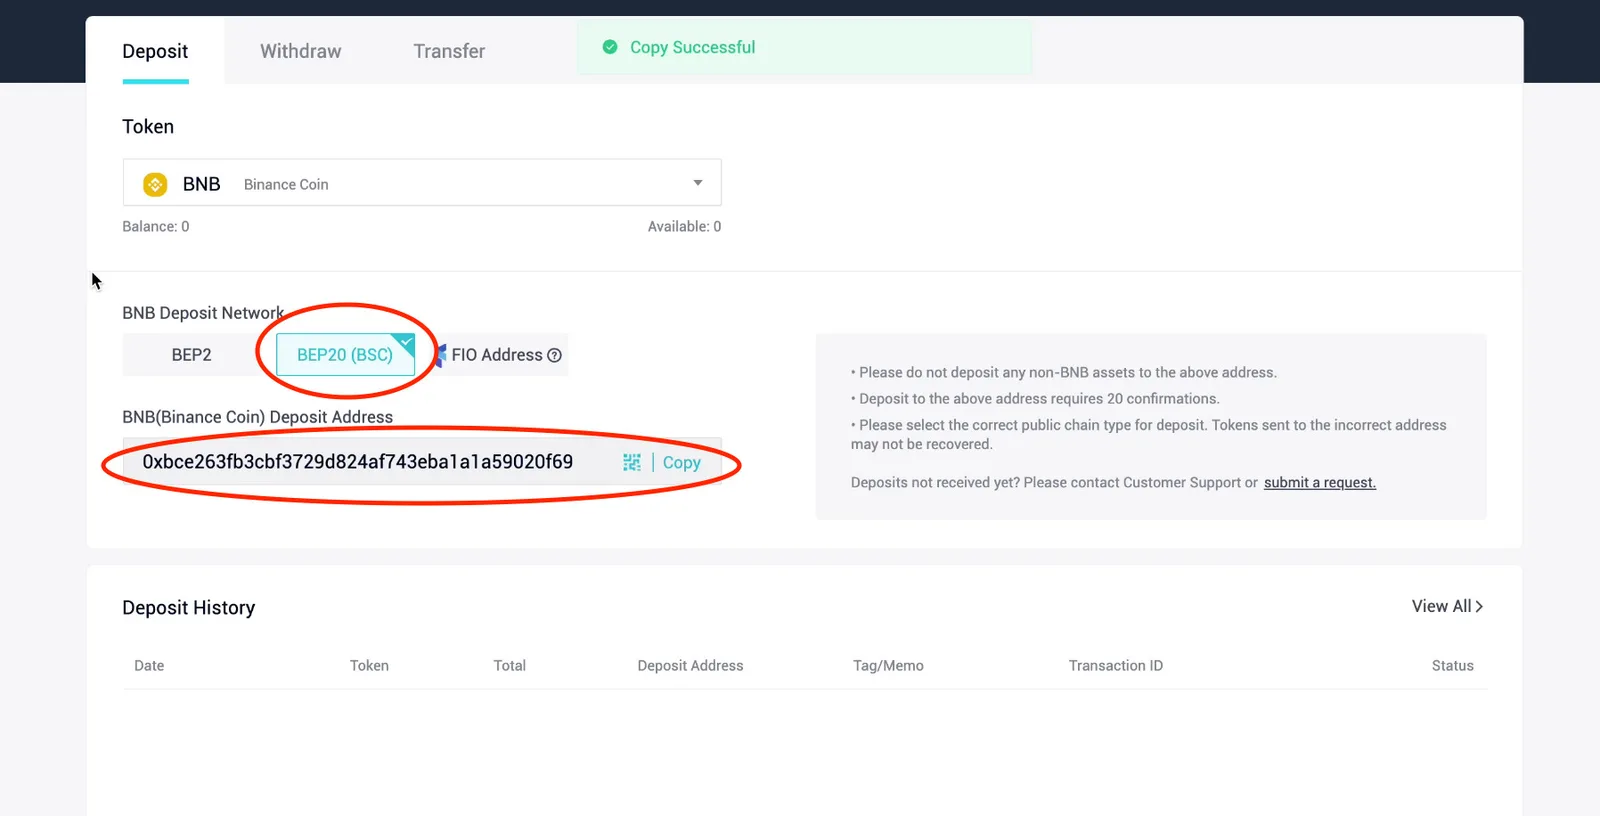Click the Copy Successful checkmark icon
Image resolution: width=1600 pixels, height=816 pixels.
pyautogui.click(x=610, y=47)
